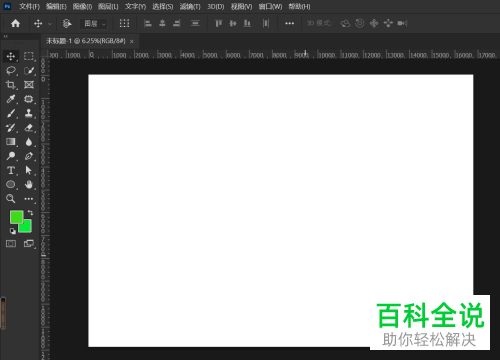Select the Brush tool
This screenshot has width=500, height=360.
[x=11, y=113]
